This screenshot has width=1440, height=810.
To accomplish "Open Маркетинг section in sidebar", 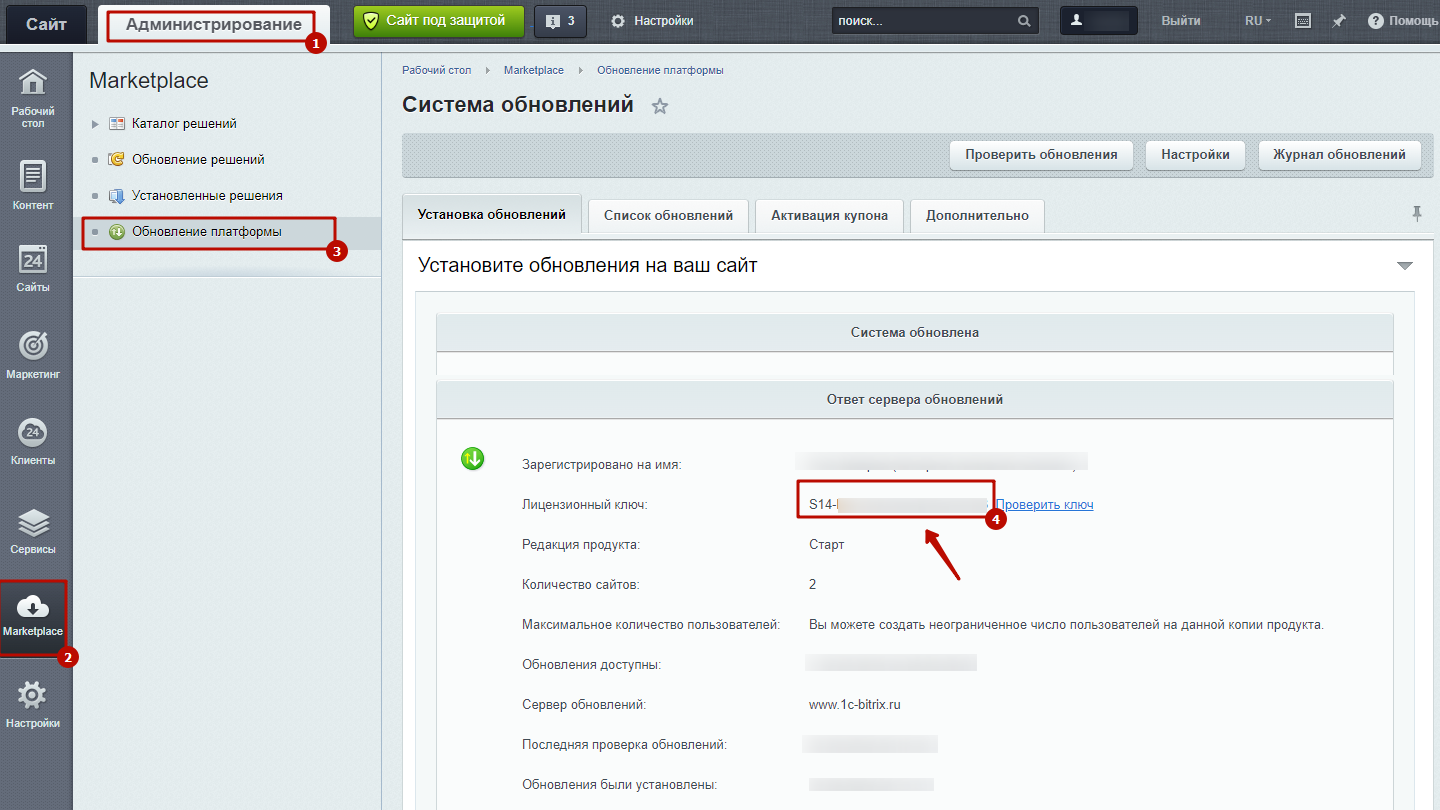I will click(x=33, y=355).
